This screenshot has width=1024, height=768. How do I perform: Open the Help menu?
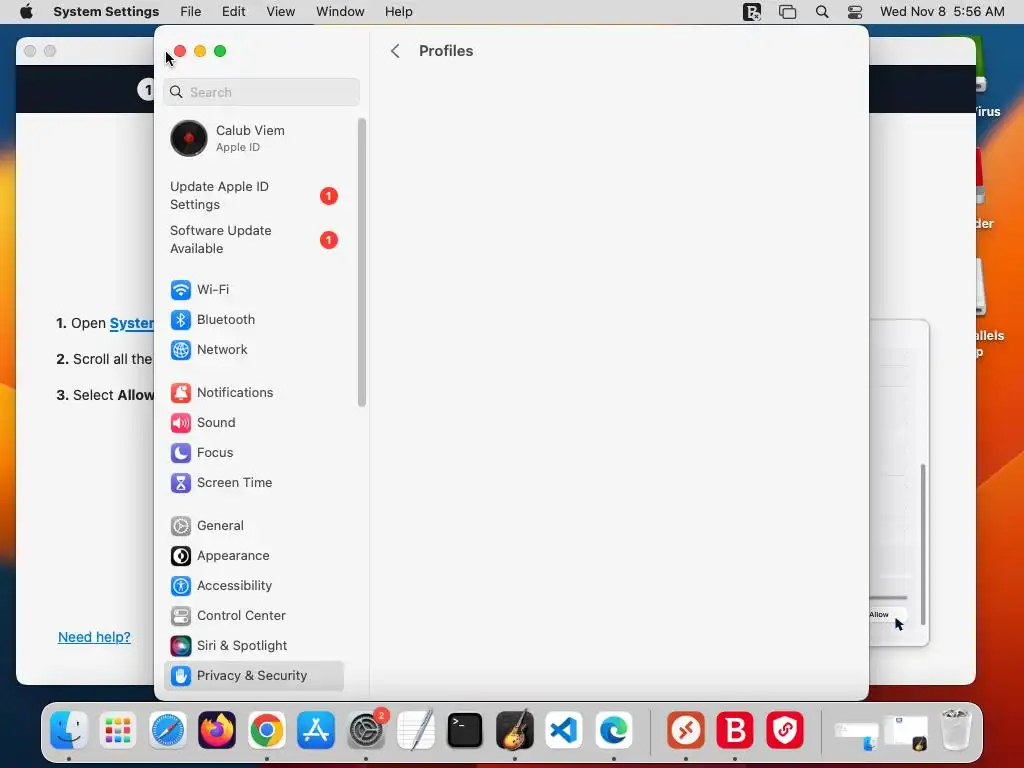click(x=398, y=12)
